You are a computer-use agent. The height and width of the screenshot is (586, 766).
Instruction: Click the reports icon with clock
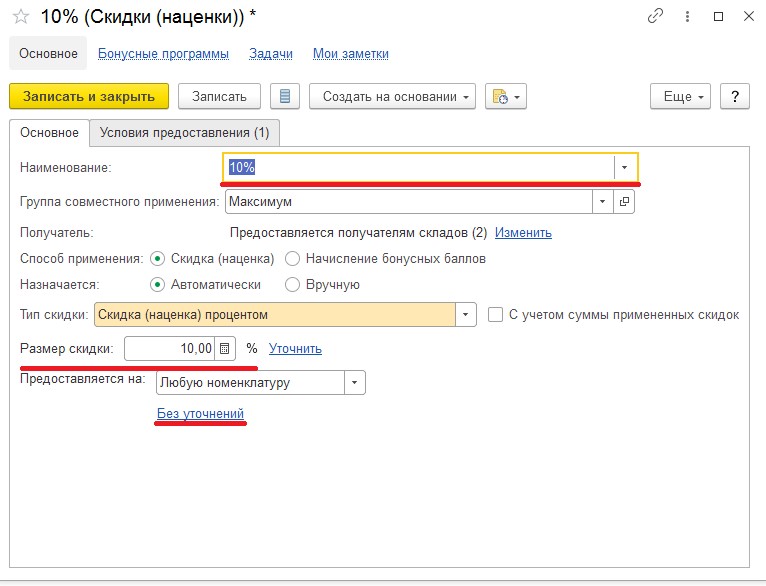505,96
